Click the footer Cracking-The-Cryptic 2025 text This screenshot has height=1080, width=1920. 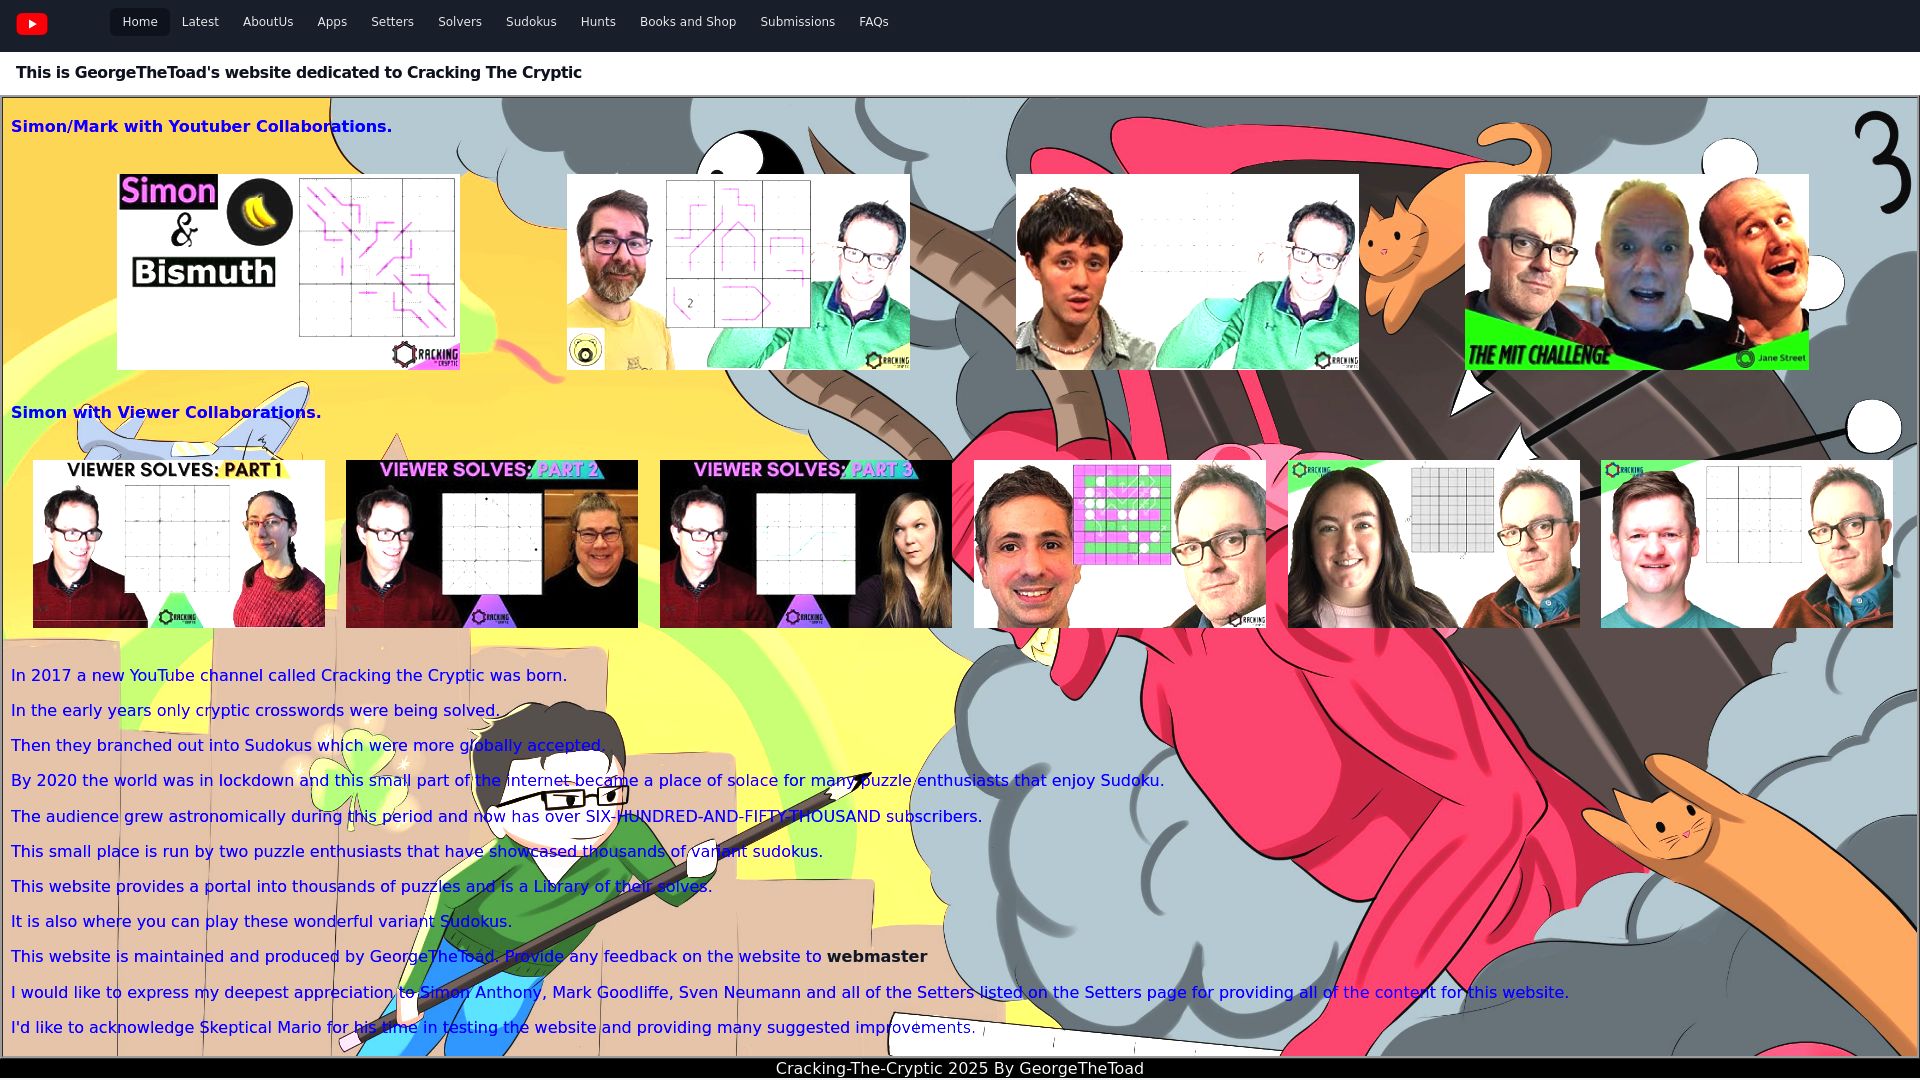click(960, 1068)
